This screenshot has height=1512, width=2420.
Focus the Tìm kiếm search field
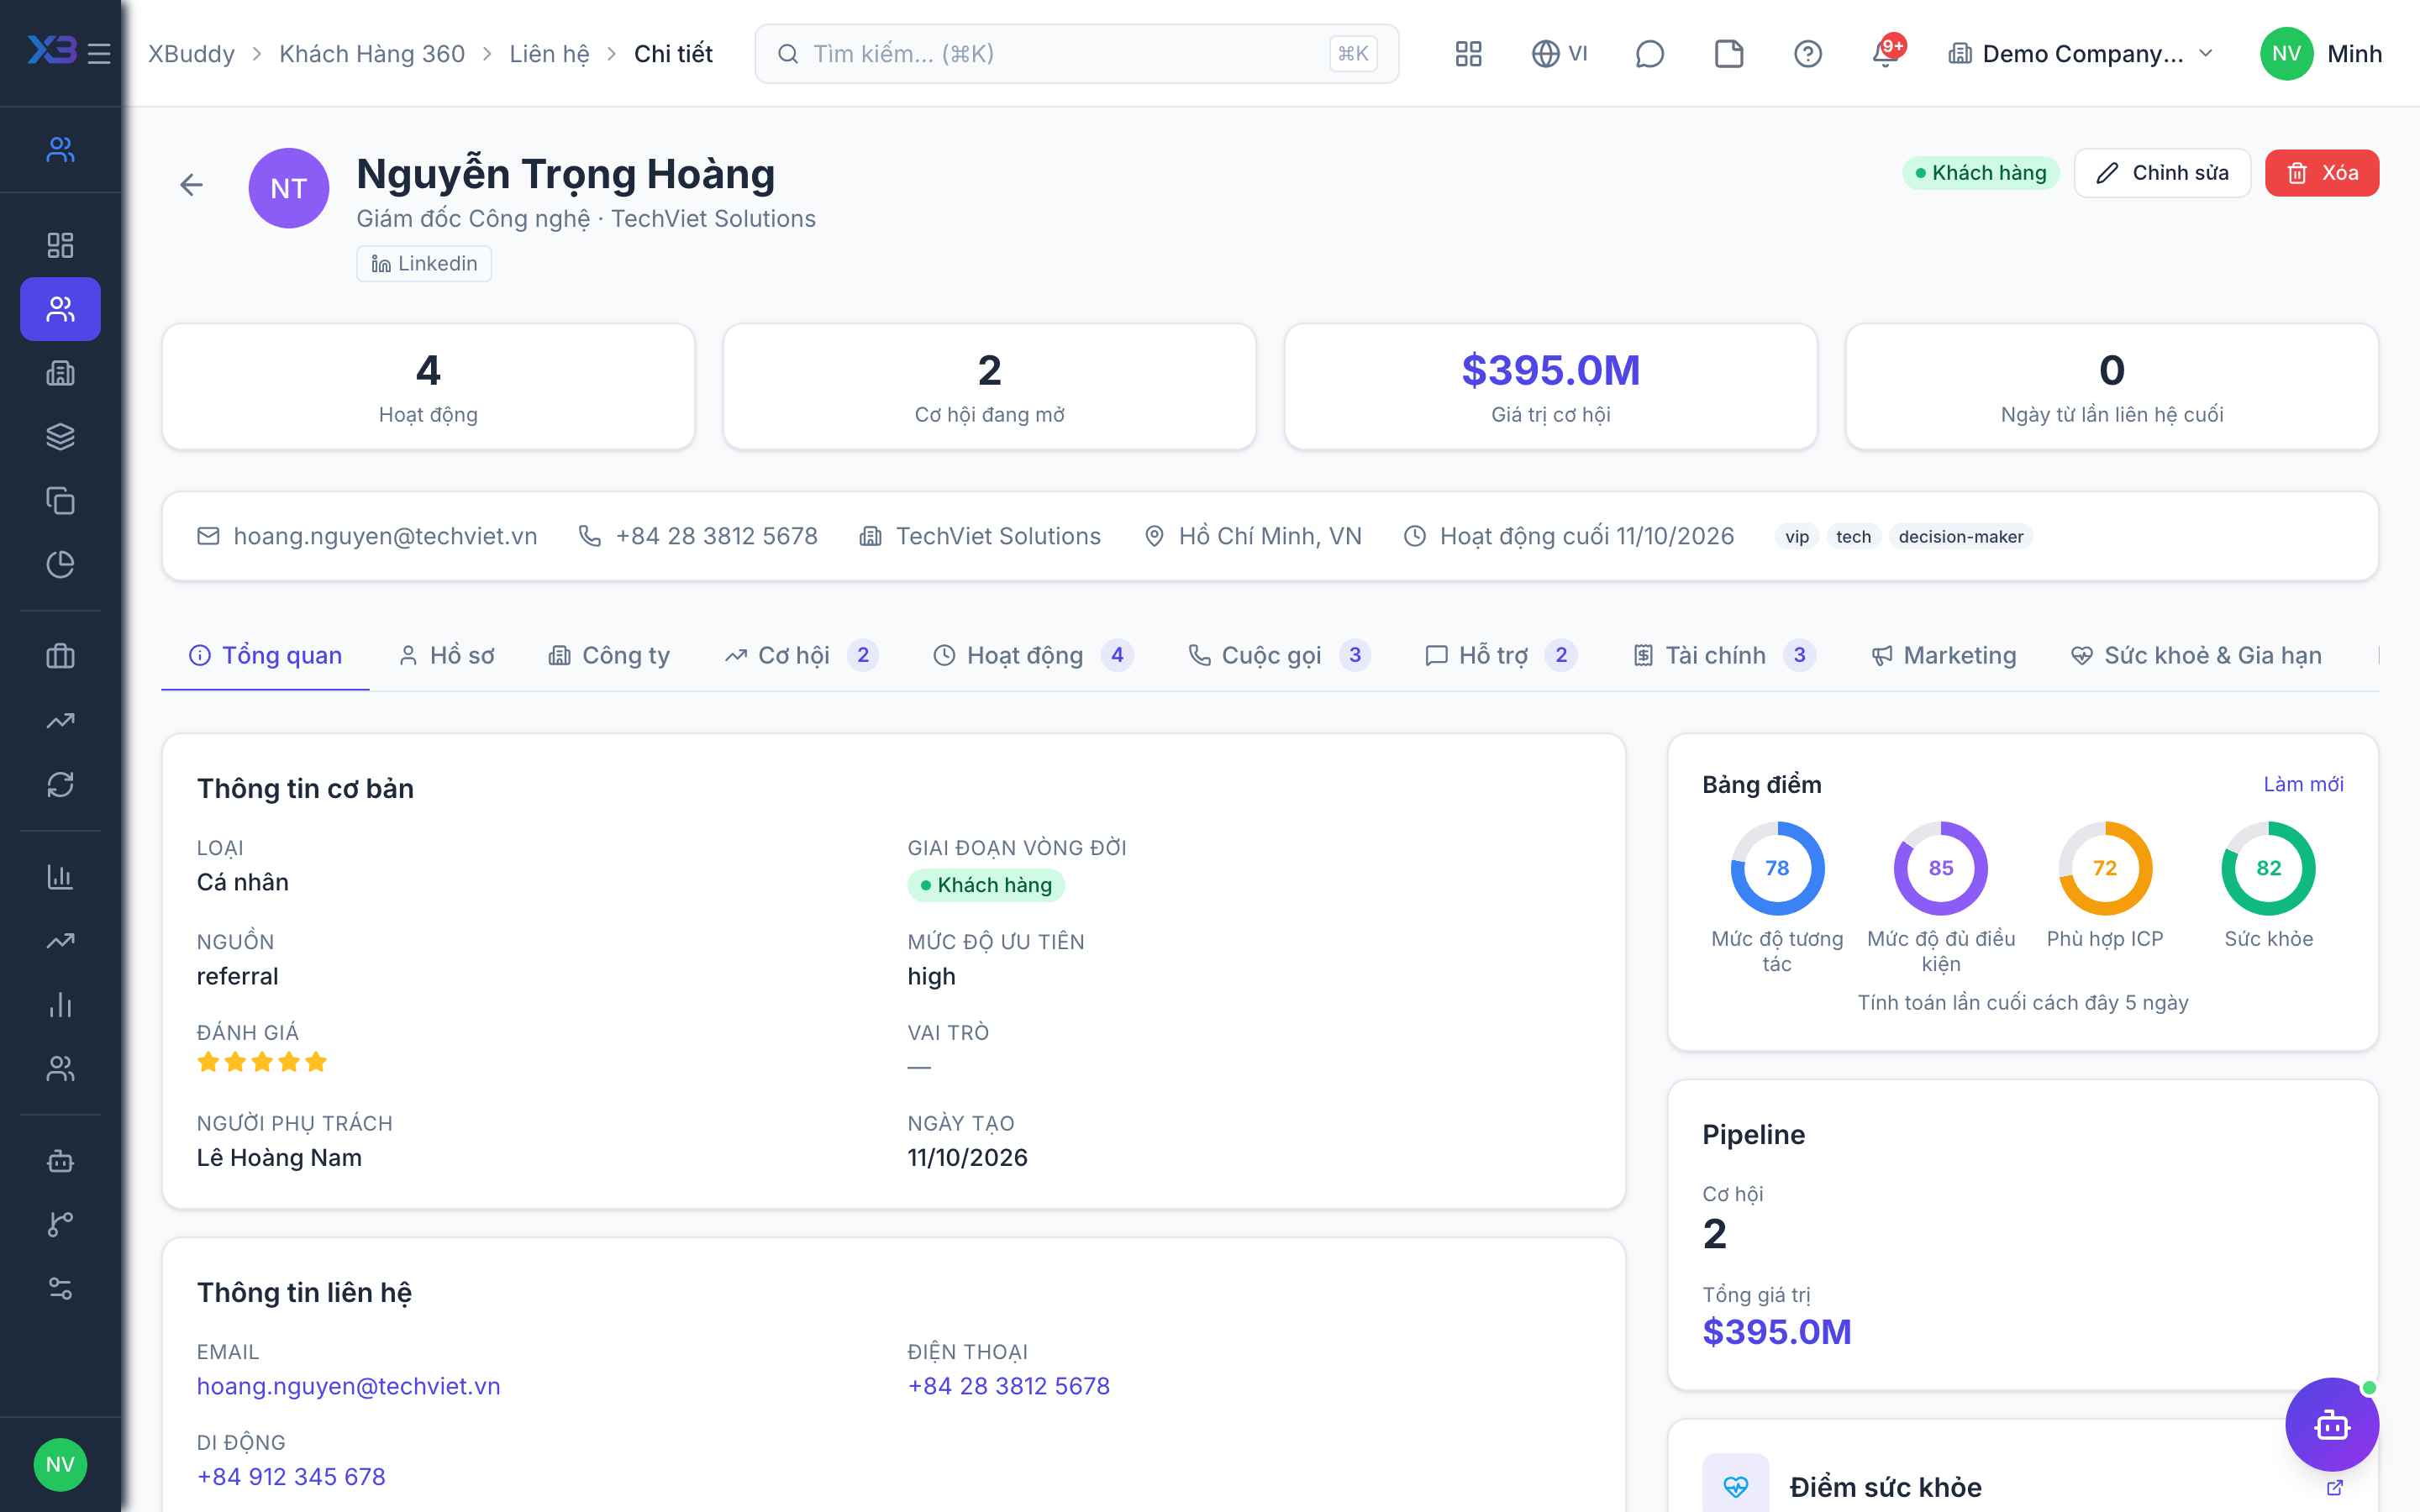pos(1076,53)
